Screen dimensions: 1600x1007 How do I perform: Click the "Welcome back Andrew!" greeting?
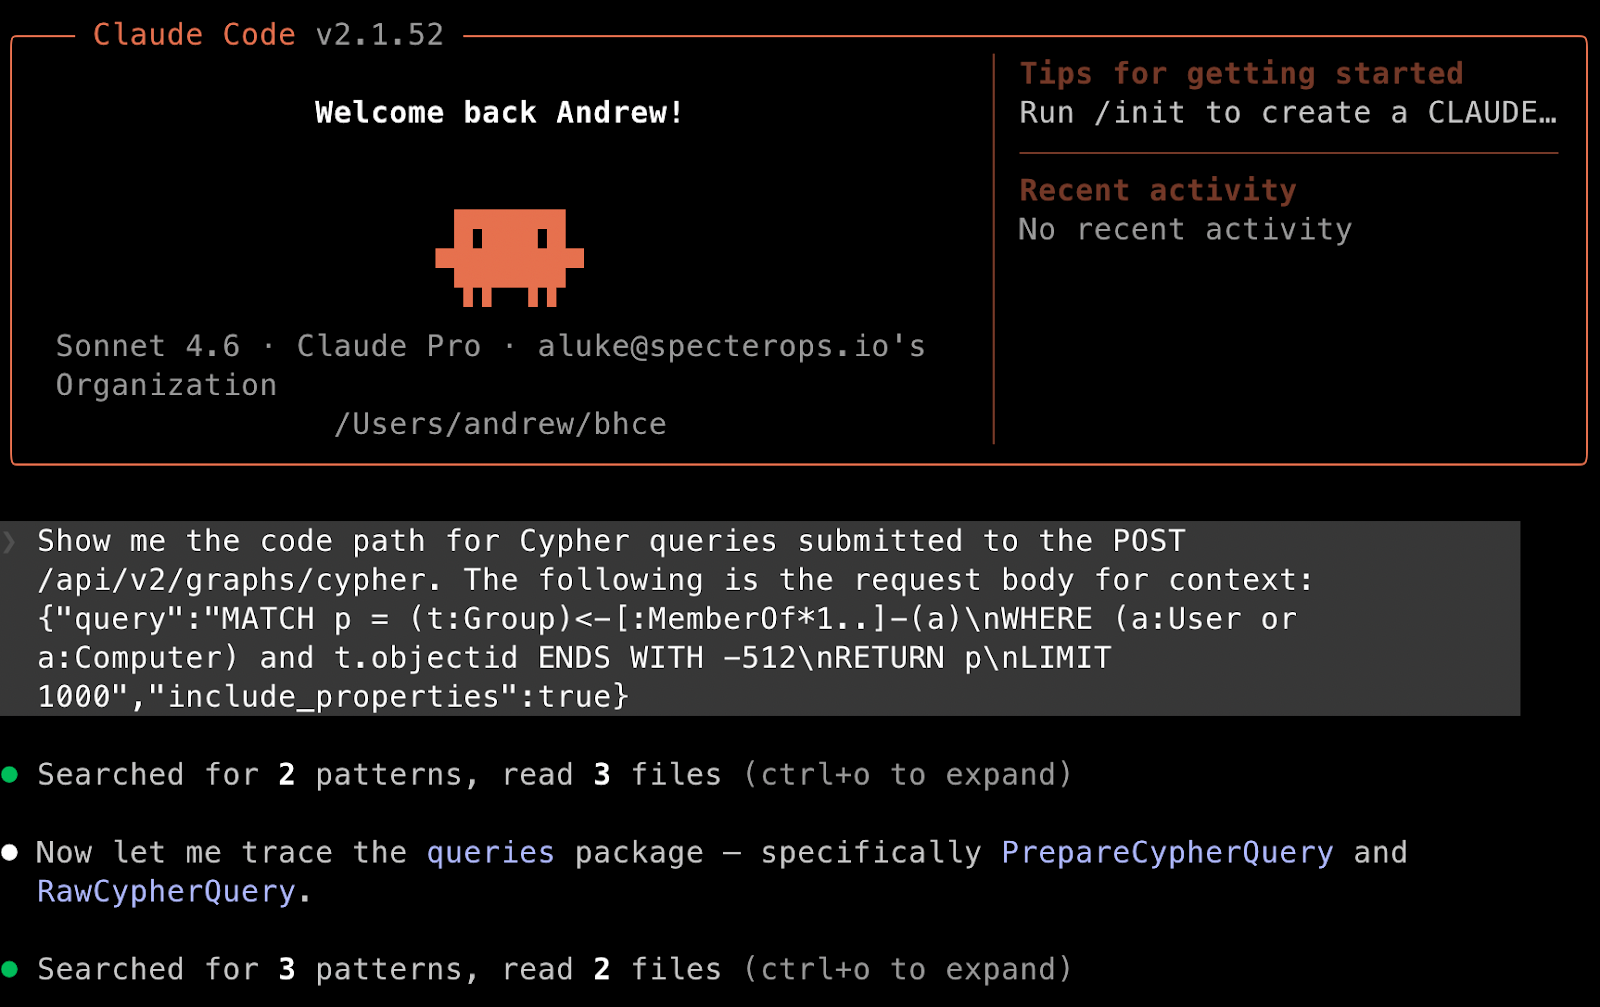coord(498,112)
